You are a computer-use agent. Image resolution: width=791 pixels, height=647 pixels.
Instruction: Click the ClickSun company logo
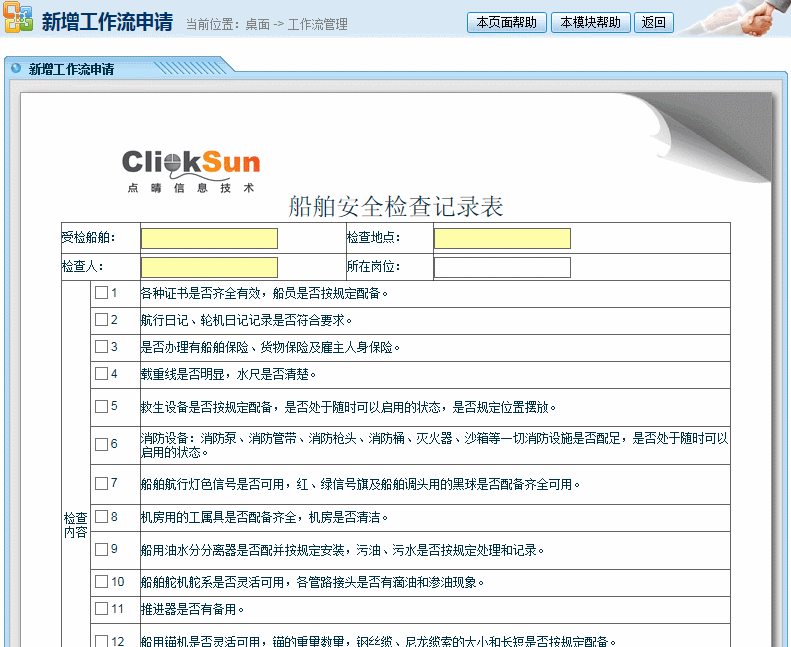pos(191,170)
